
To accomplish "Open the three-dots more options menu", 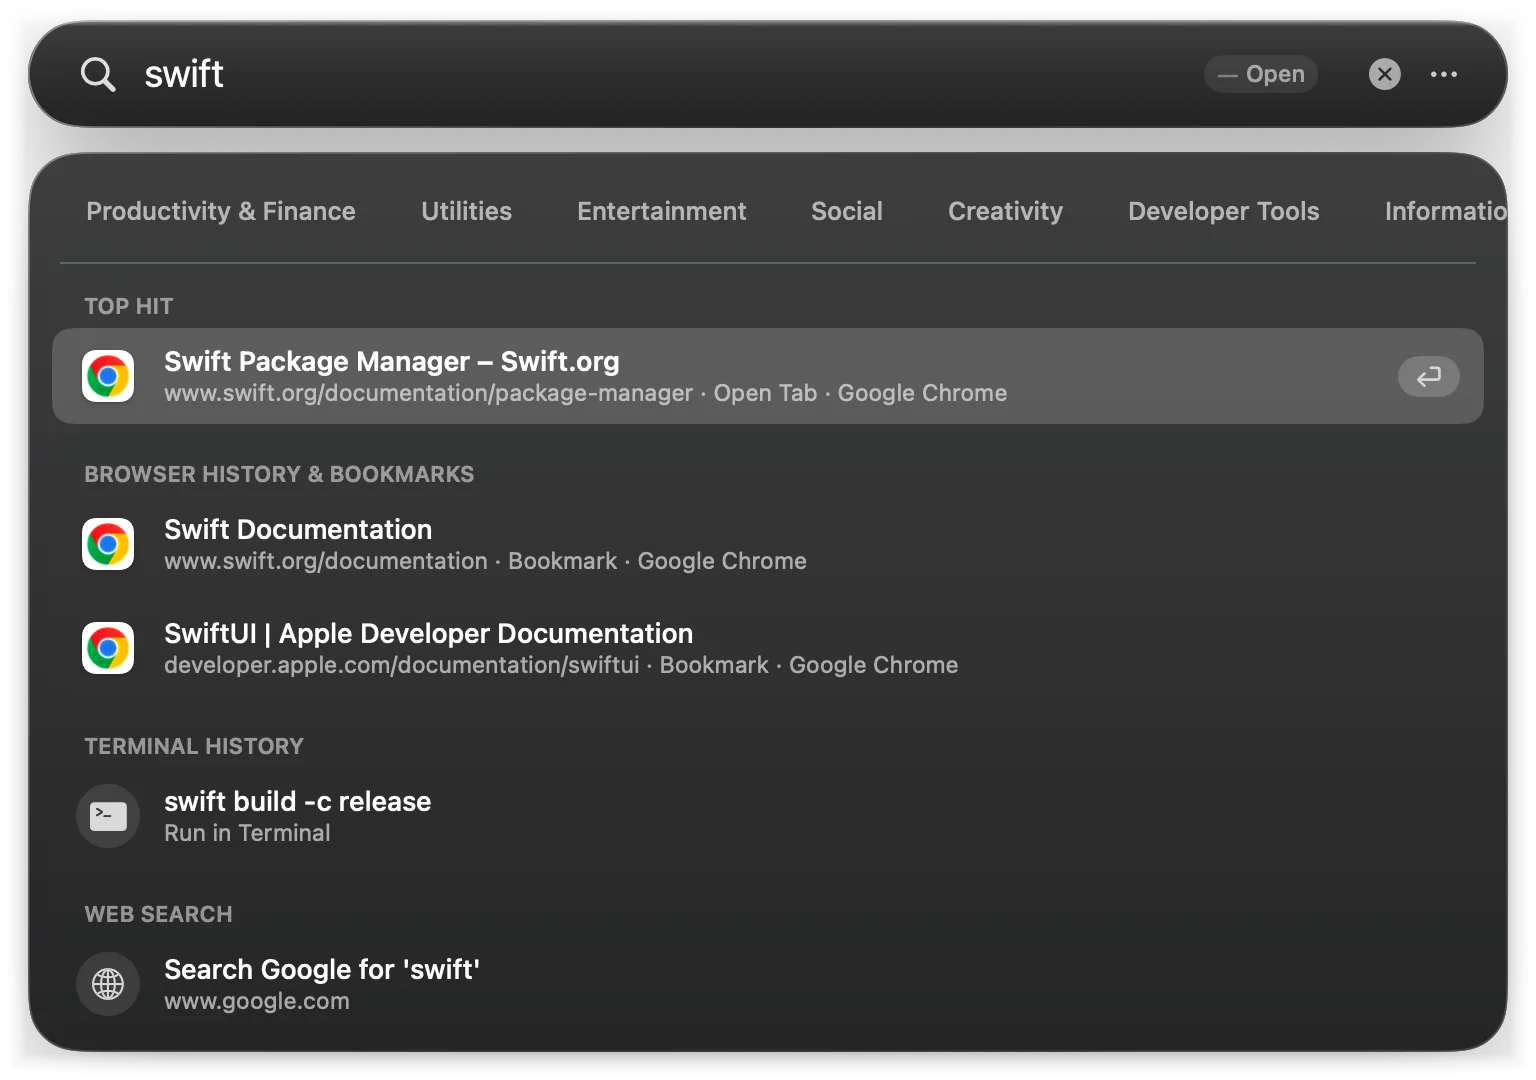I will click(x=1443, y=74).
